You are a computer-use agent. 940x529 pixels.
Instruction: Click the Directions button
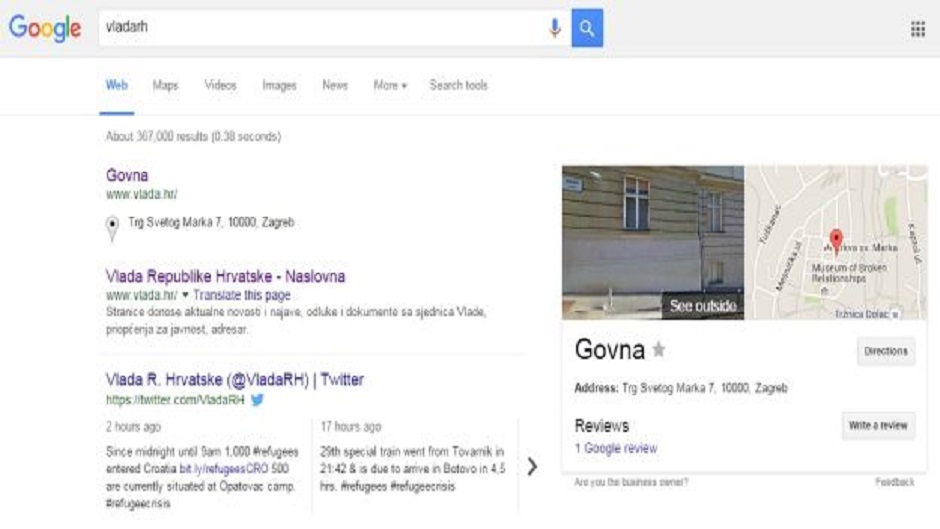[x=885, y=351]
